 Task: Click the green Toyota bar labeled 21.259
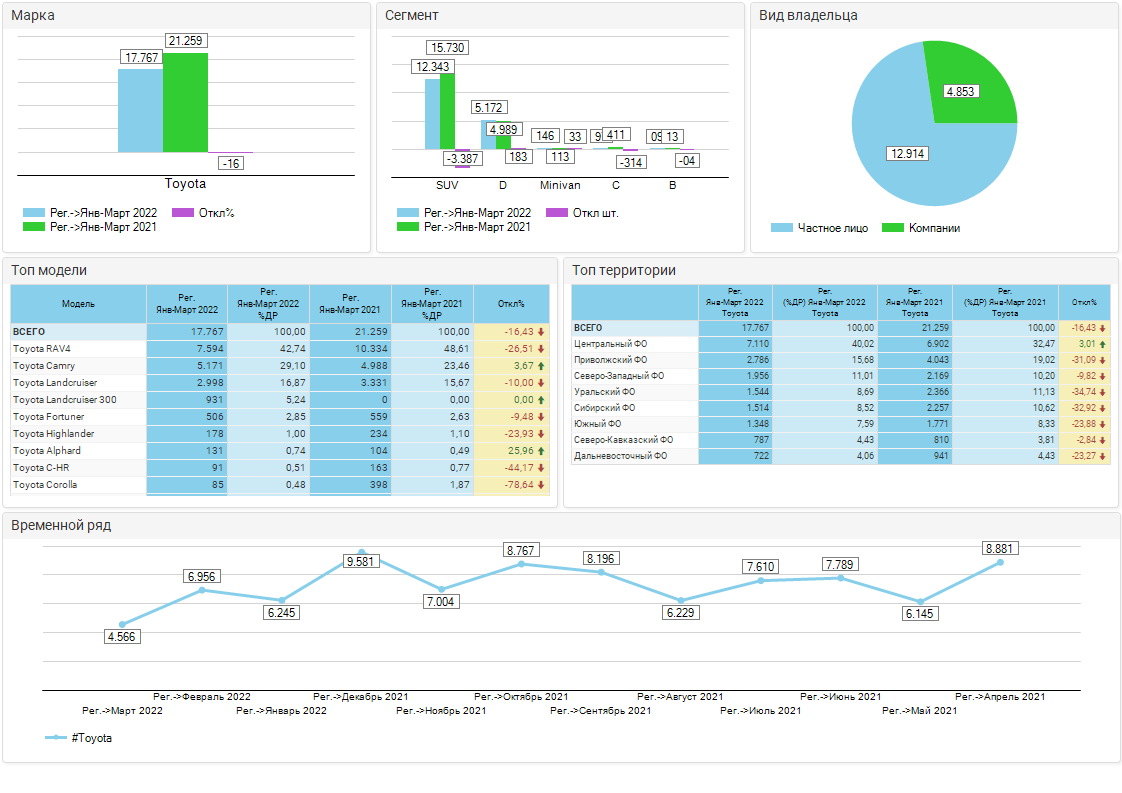185,102
